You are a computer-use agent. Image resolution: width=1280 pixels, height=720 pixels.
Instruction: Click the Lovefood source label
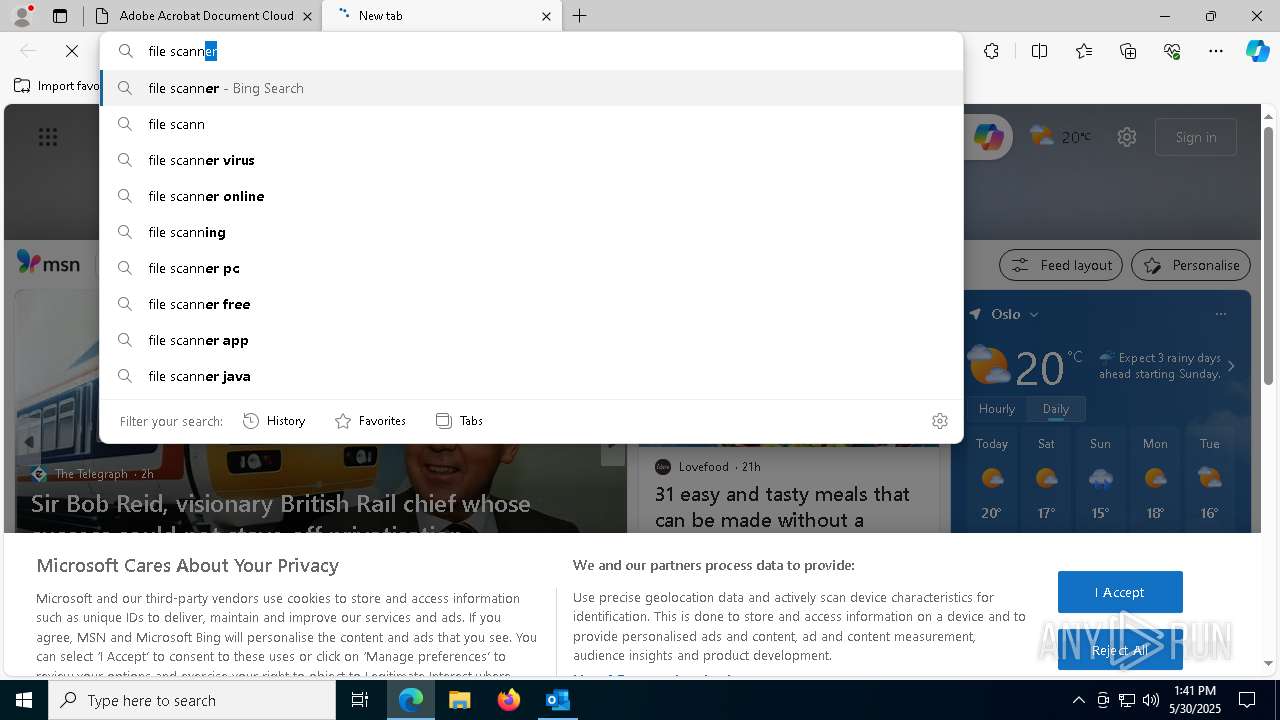[705, 467]
